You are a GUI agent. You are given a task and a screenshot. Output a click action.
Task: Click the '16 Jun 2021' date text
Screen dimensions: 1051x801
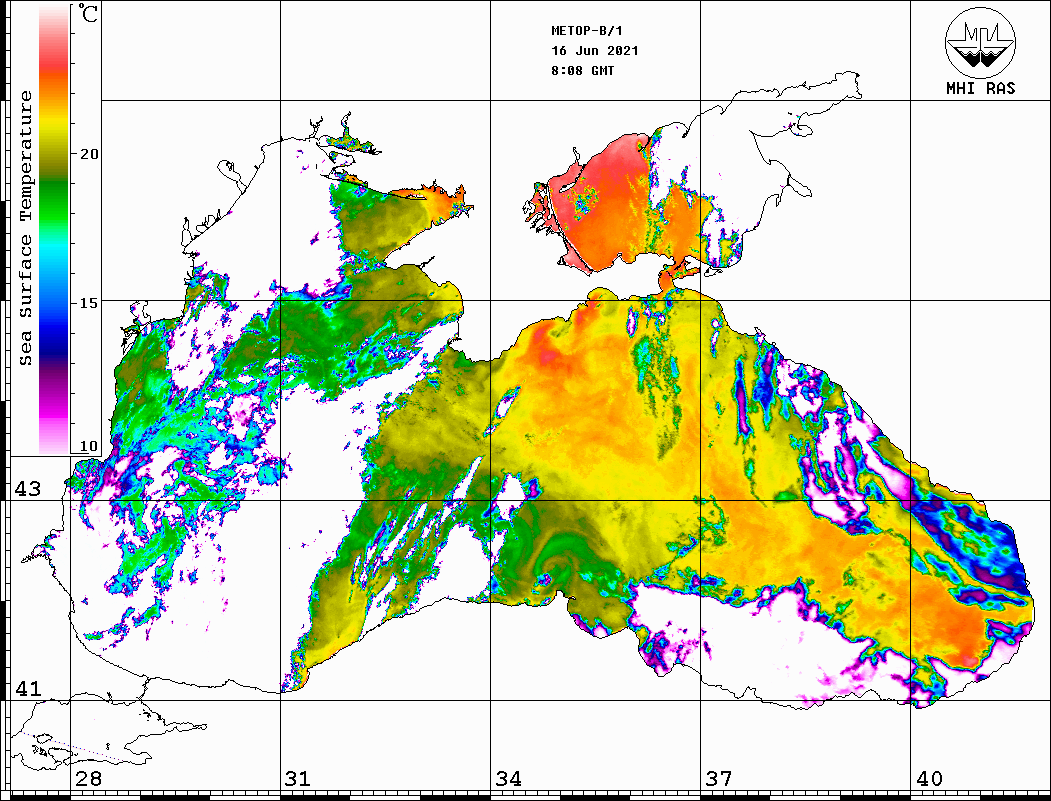tap(595, 51)
